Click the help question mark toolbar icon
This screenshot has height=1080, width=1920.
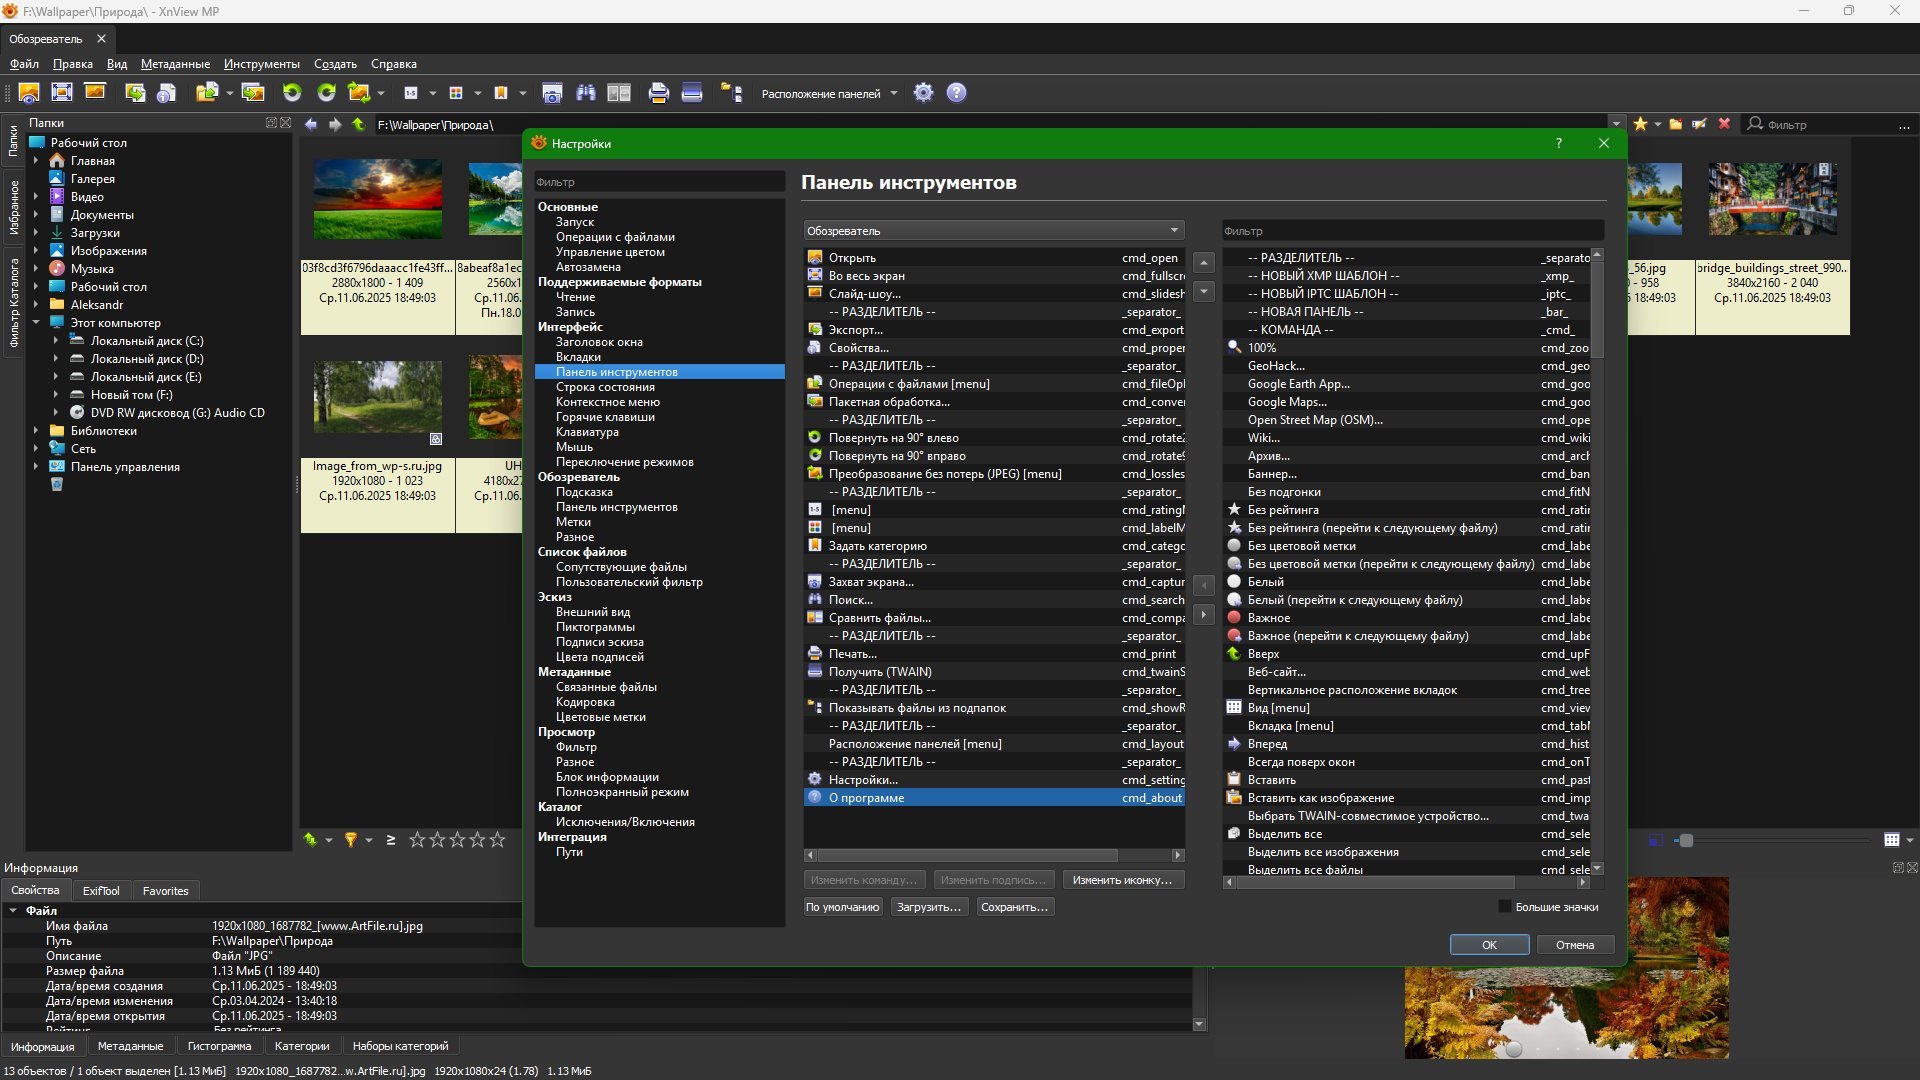pyautogui.click(x=957, y=93)
